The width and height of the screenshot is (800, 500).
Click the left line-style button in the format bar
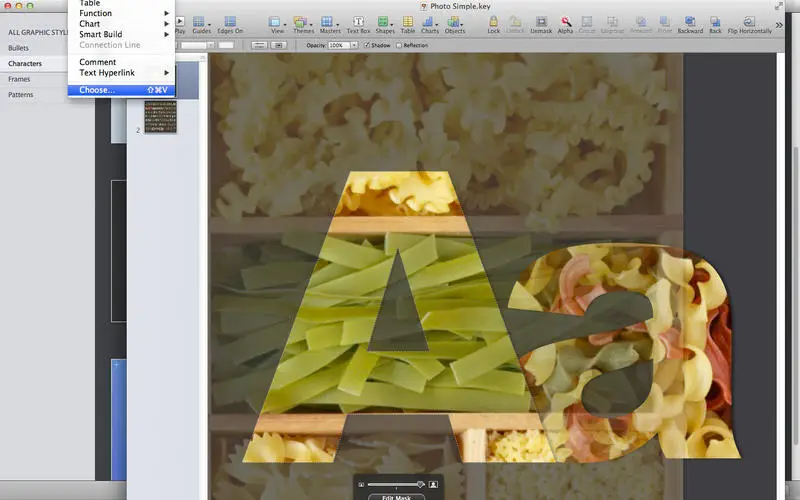259,45
